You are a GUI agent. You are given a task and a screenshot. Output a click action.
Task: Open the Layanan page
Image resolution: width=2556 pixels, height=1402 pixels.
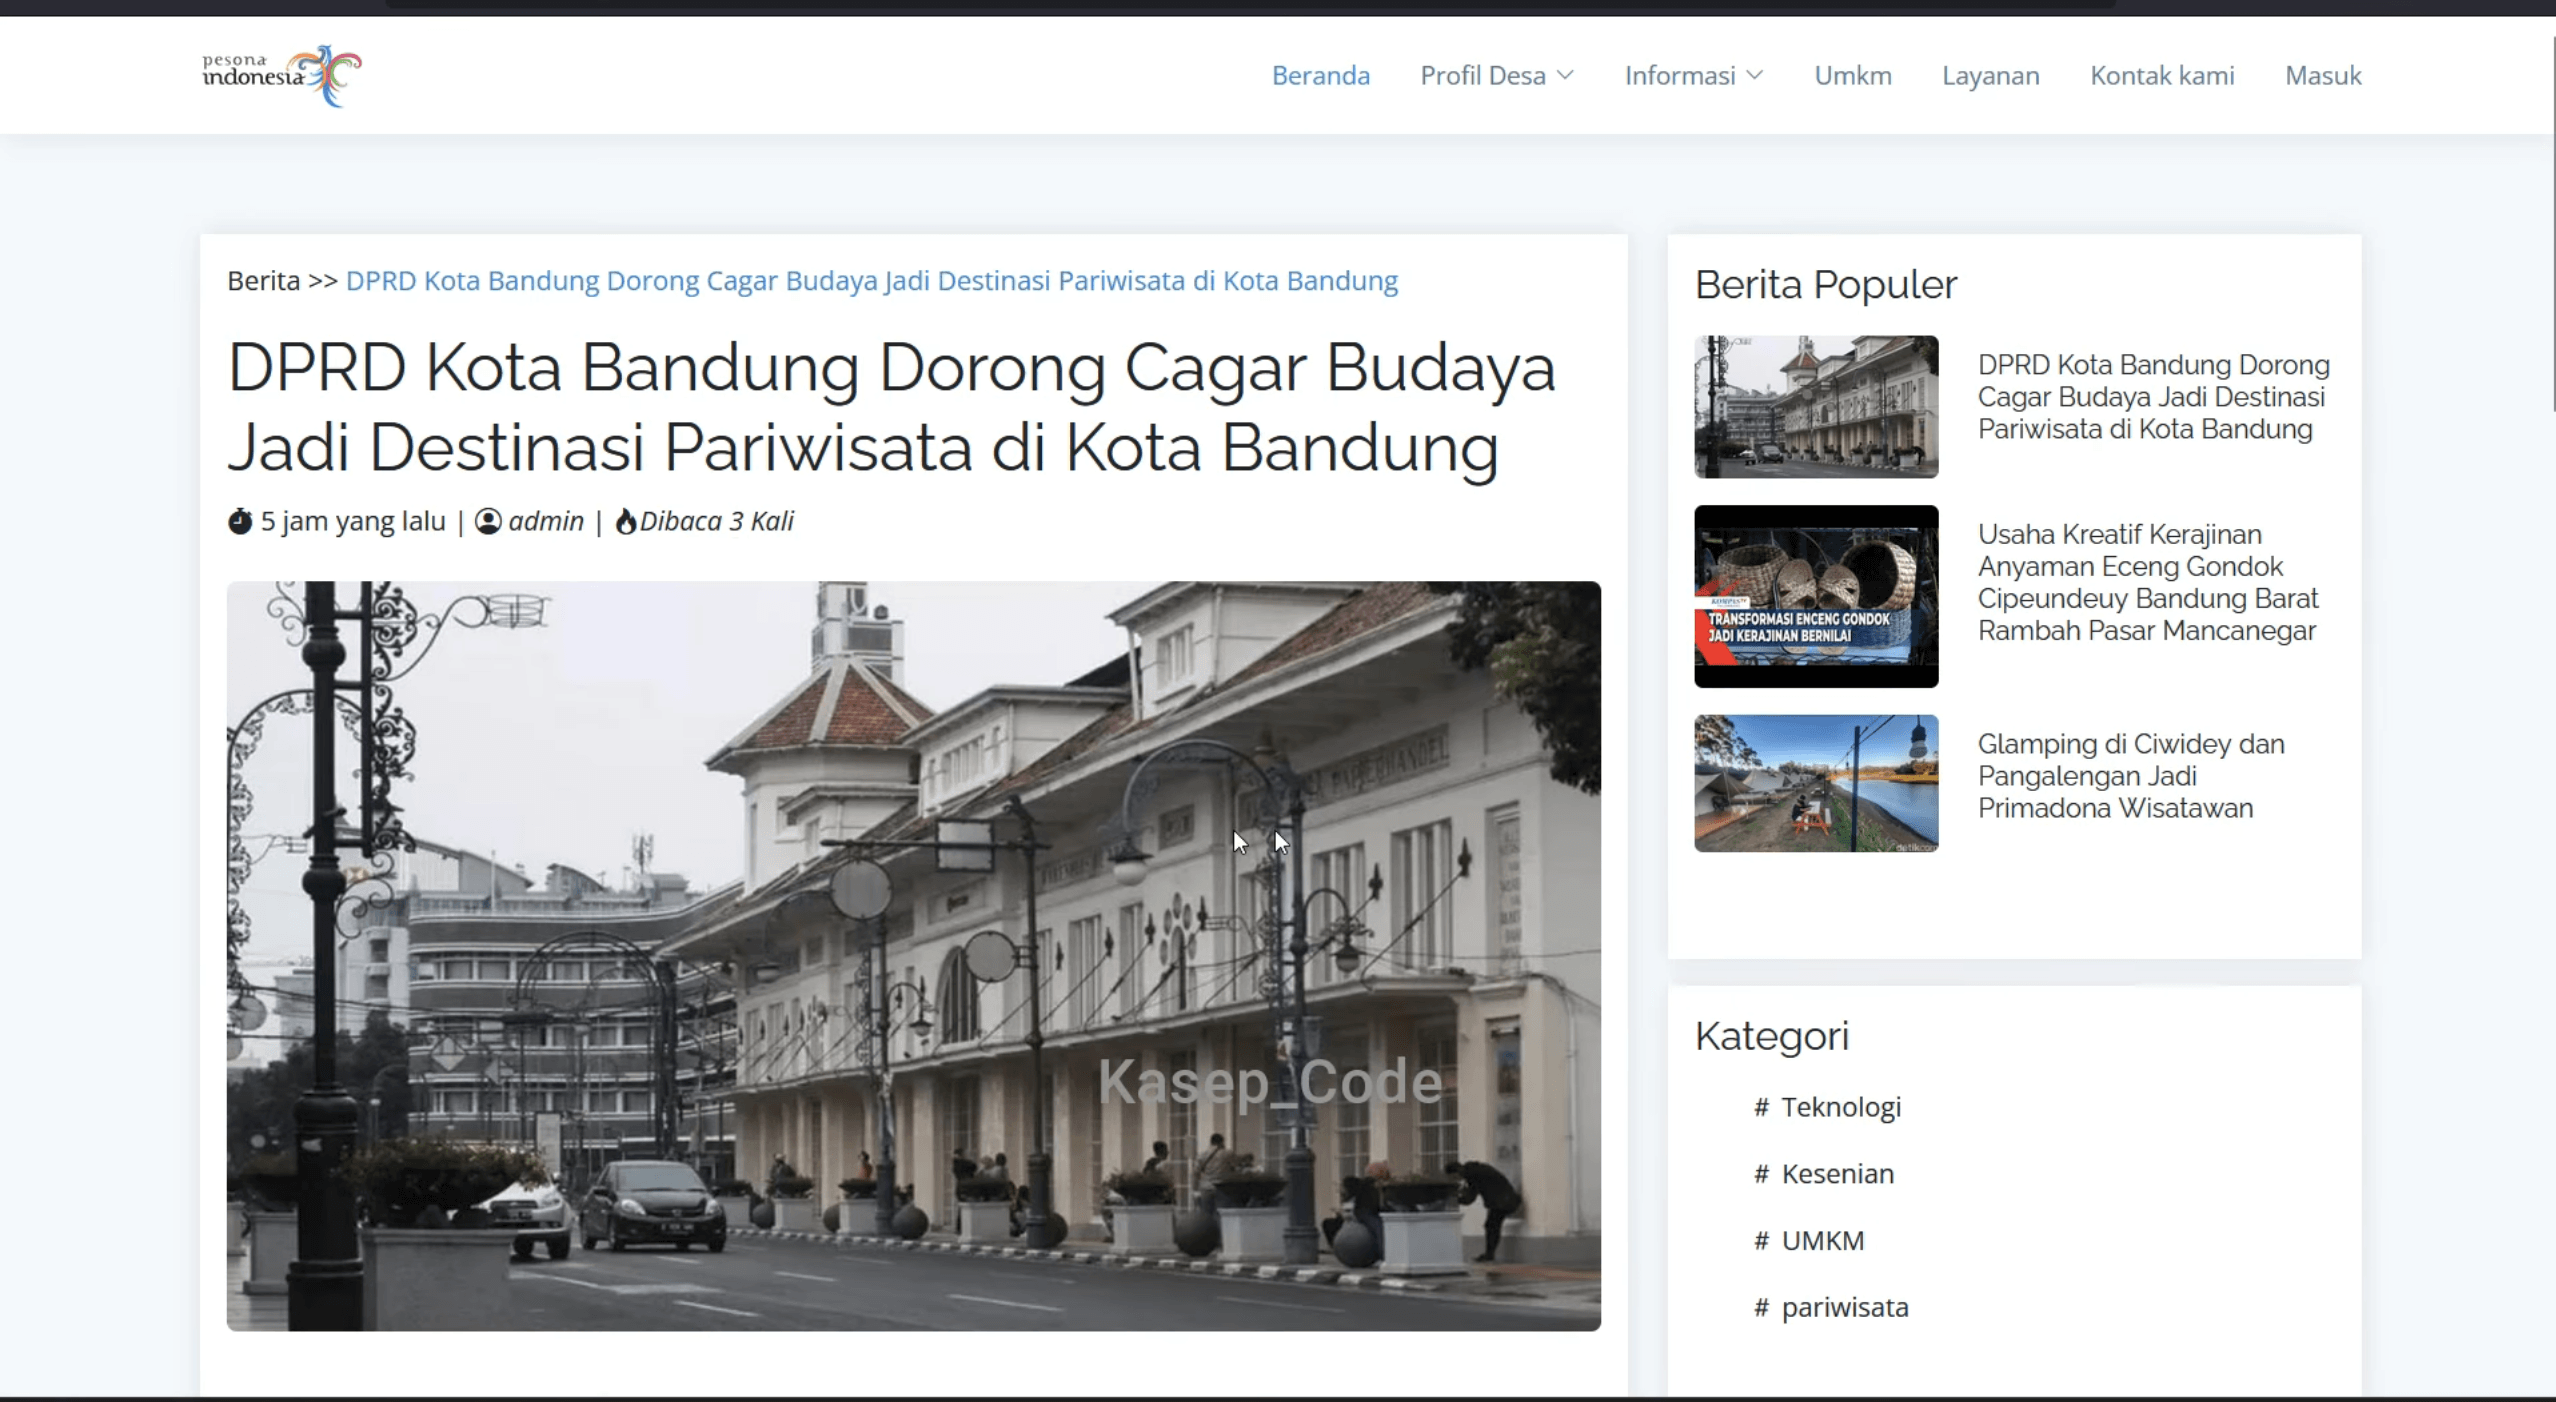click(1990, 75)
